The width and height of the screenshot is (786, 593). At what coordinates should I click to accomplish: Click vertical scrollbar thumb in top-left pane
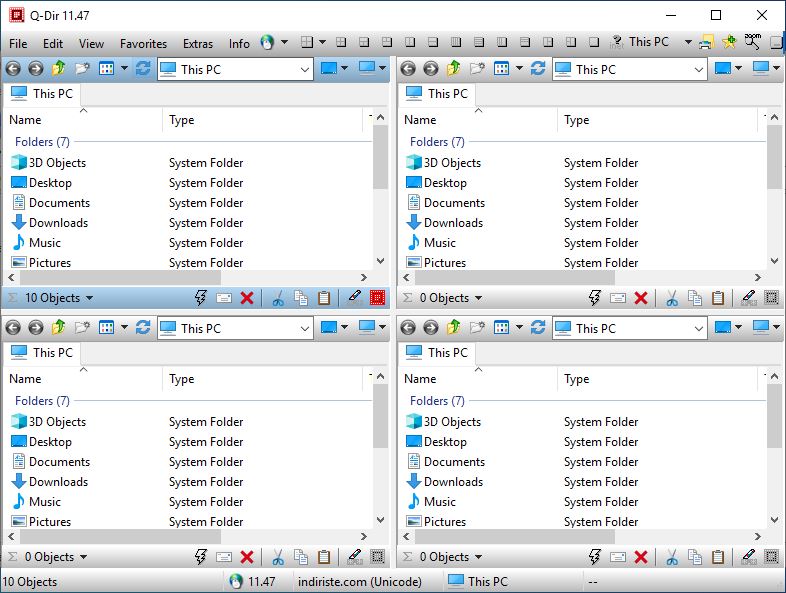[380, 157]
